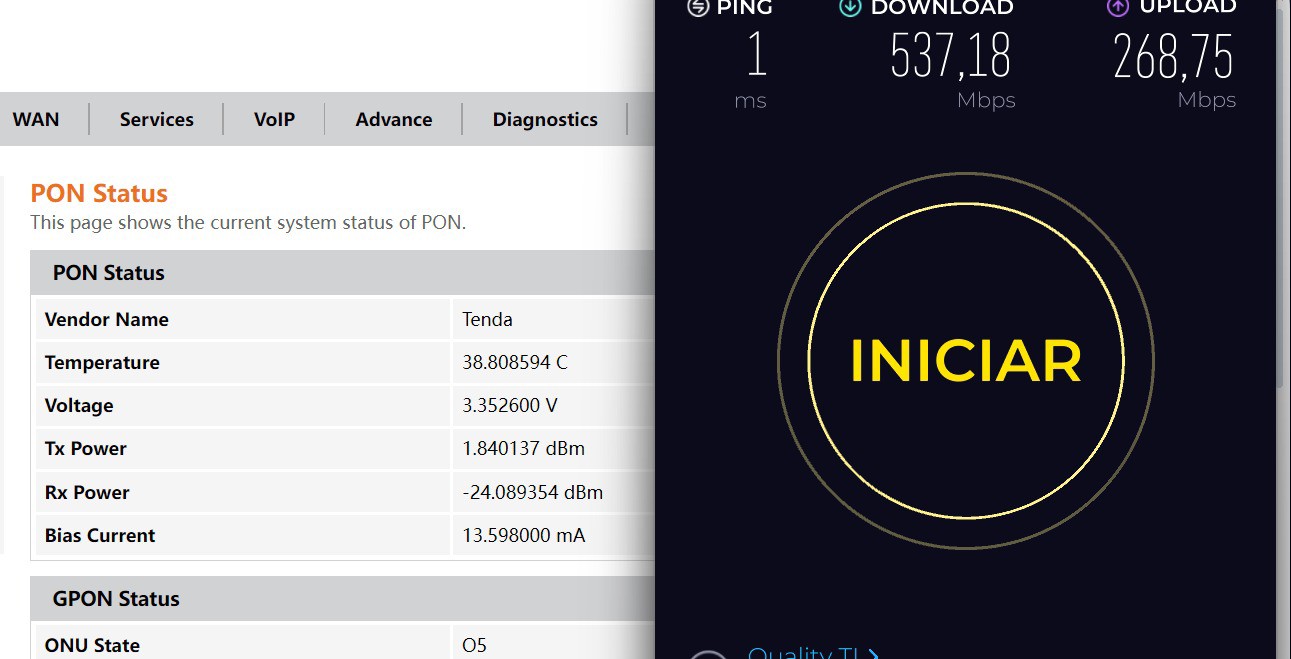Click the circular icon beside Quality TI
This screenshot has height=659, width=1291.
click(x=708, y=654)
